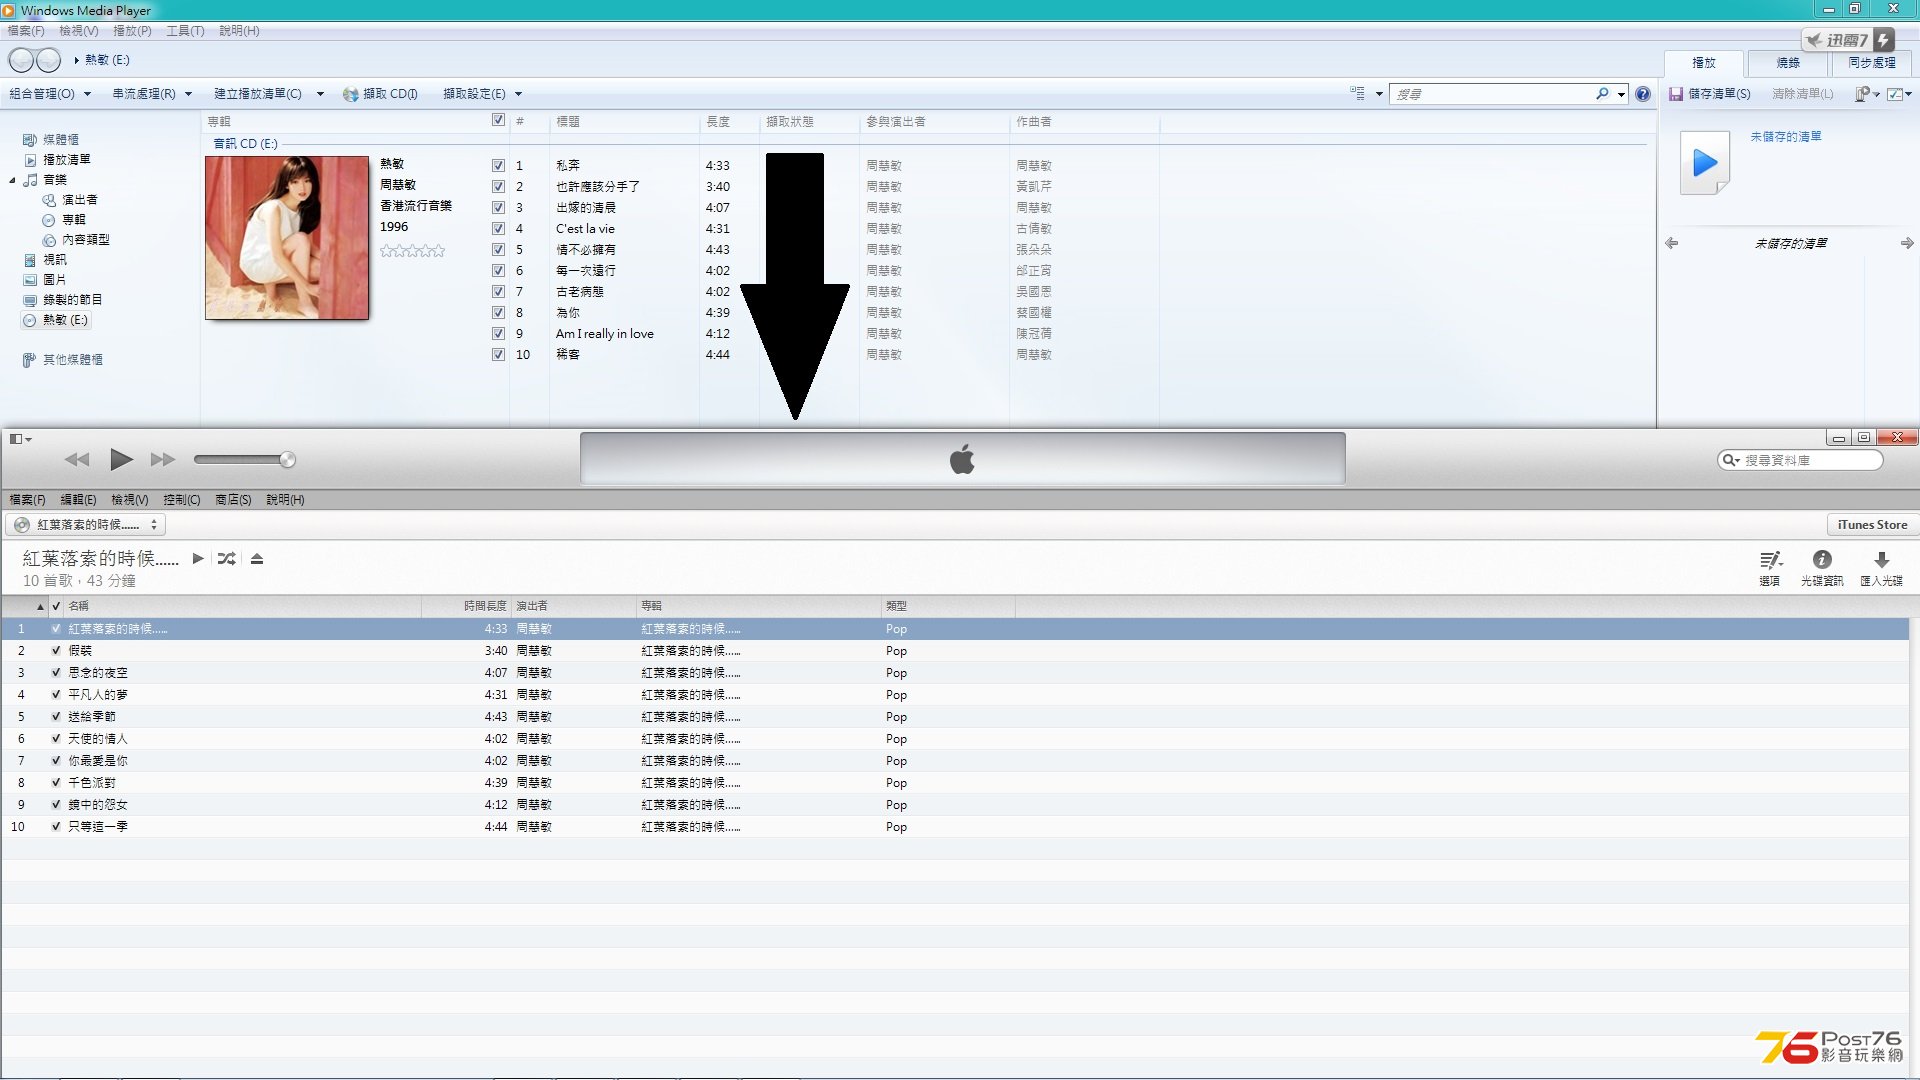This screenshot has width=1920, height=1080.
Task: Uncheck track 4 C'est la vie checkbox
Action: tap(498, 228)
